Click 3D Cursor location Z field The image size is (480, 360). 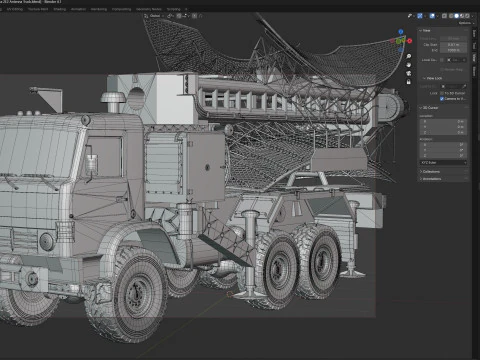click(443, 133)
